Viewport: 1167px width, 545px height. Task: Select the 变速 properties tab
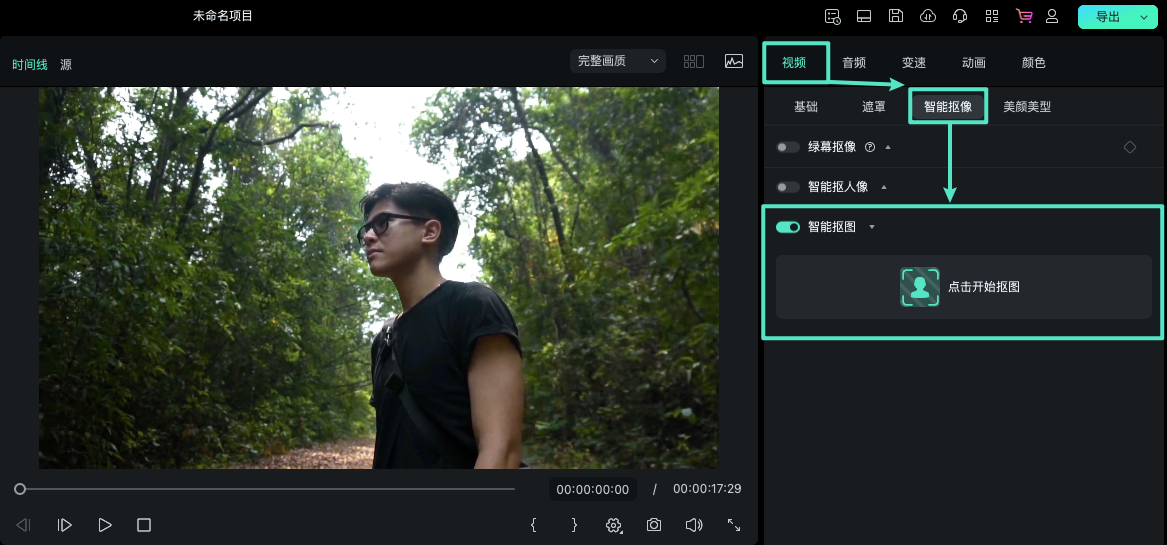click(x=914, y=63)
